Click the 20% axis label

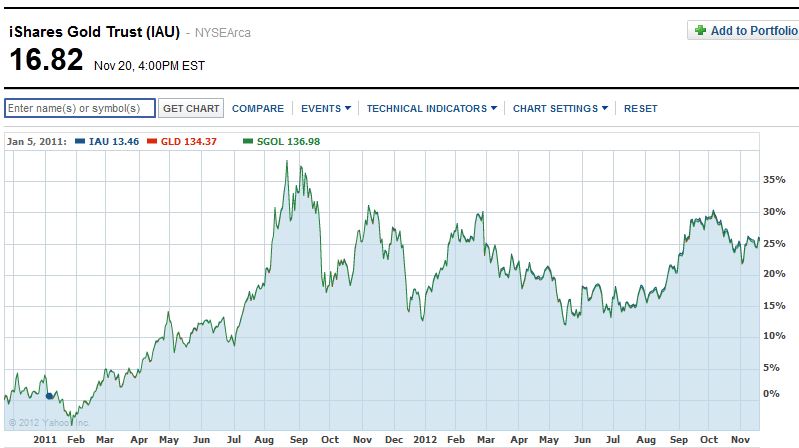click(774, 274)
